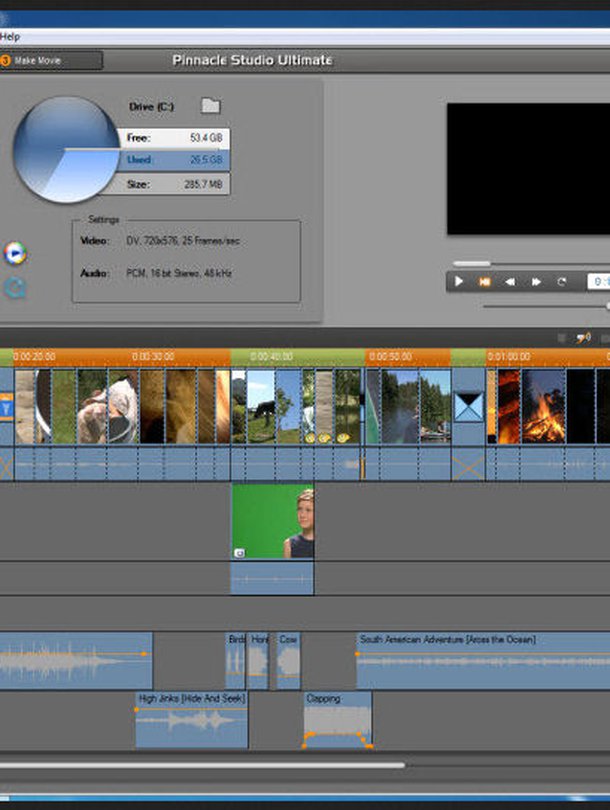The height and width of the screenshot is (810, 610).
Task: Click the audio speaker icon above timeline
Action: pyautogui.click(x=584, y=338)
